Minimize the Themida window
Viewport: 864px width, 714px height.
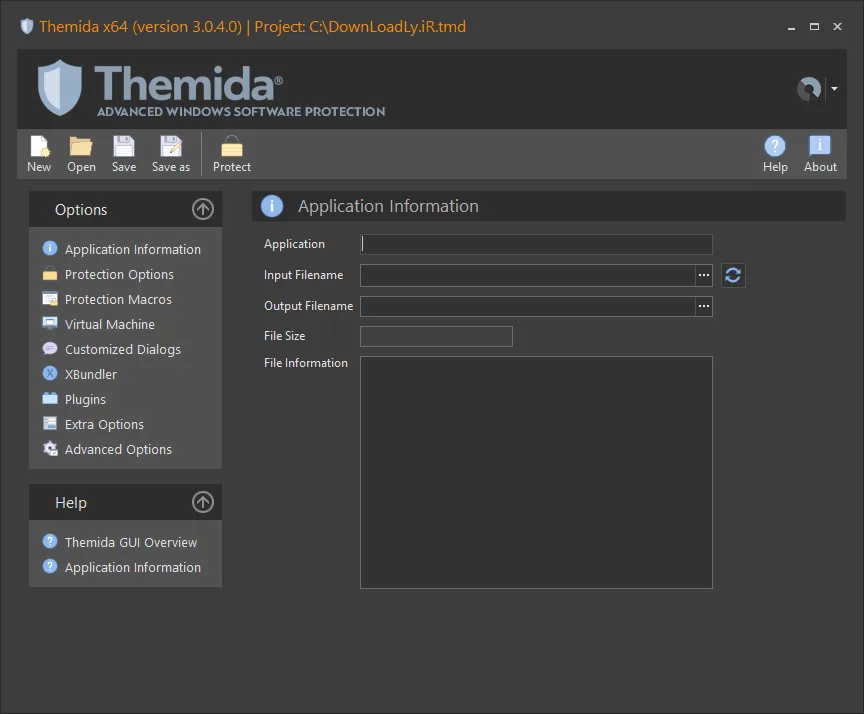pyautogui.click(x=791, y=27)
